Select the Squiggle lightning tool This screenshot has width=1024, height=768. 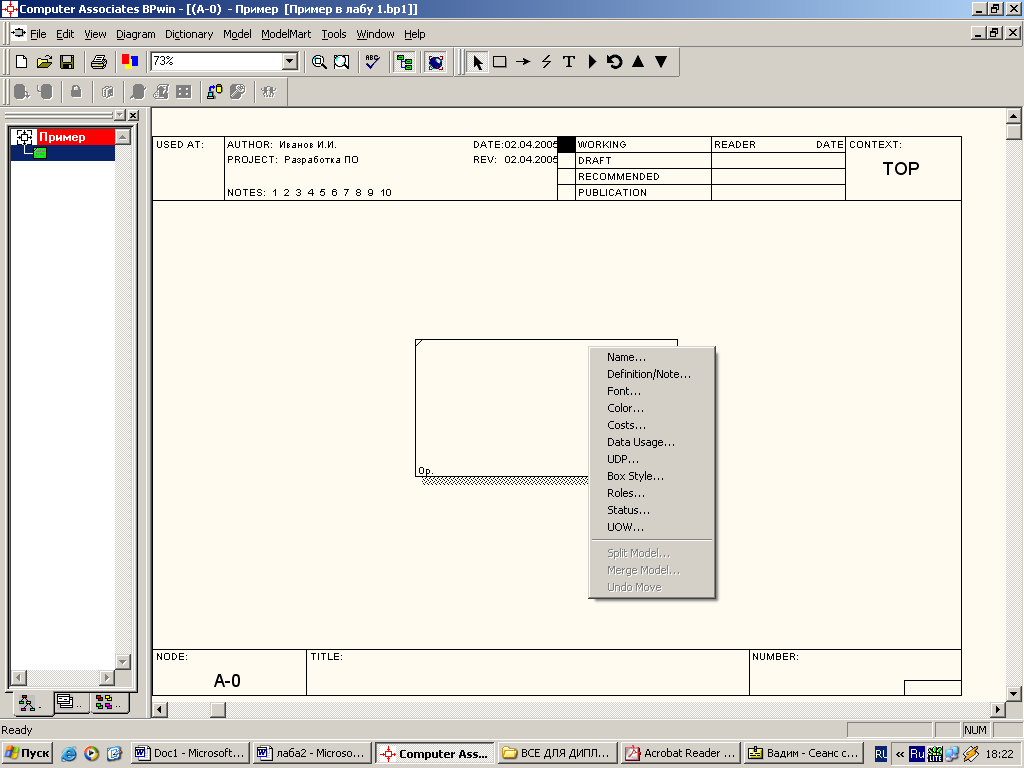[546, 62]
